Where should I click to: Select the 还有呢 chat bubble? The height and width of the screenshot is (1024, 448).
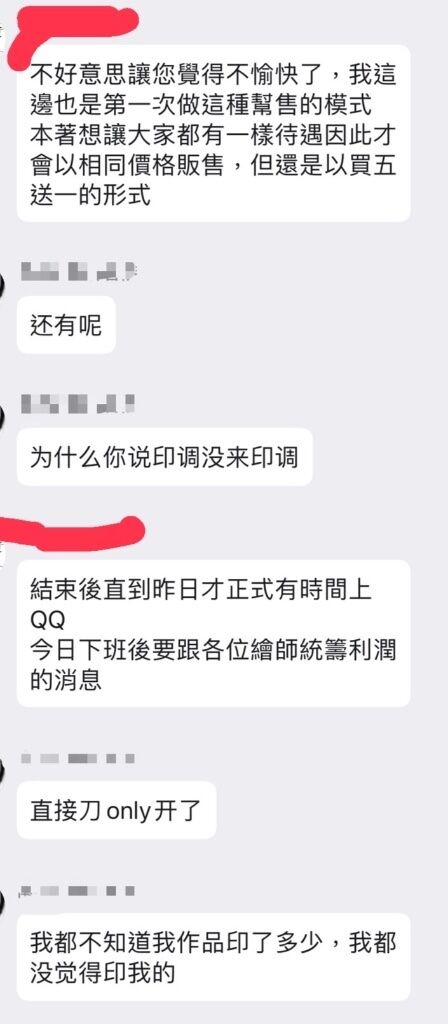[x=66, y=325]
